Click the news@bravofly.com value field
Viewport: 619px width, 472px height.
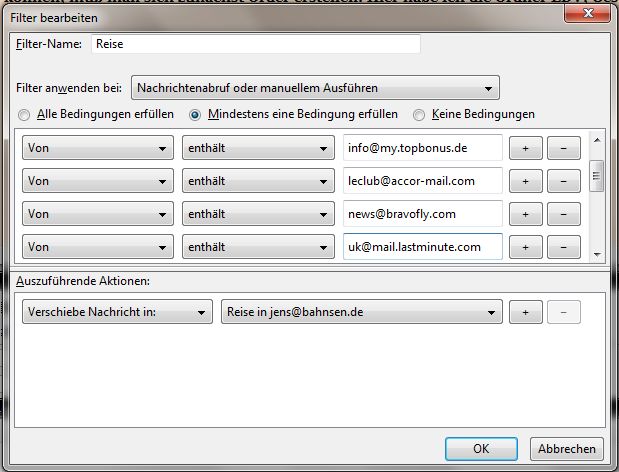(x=423, y=214)
